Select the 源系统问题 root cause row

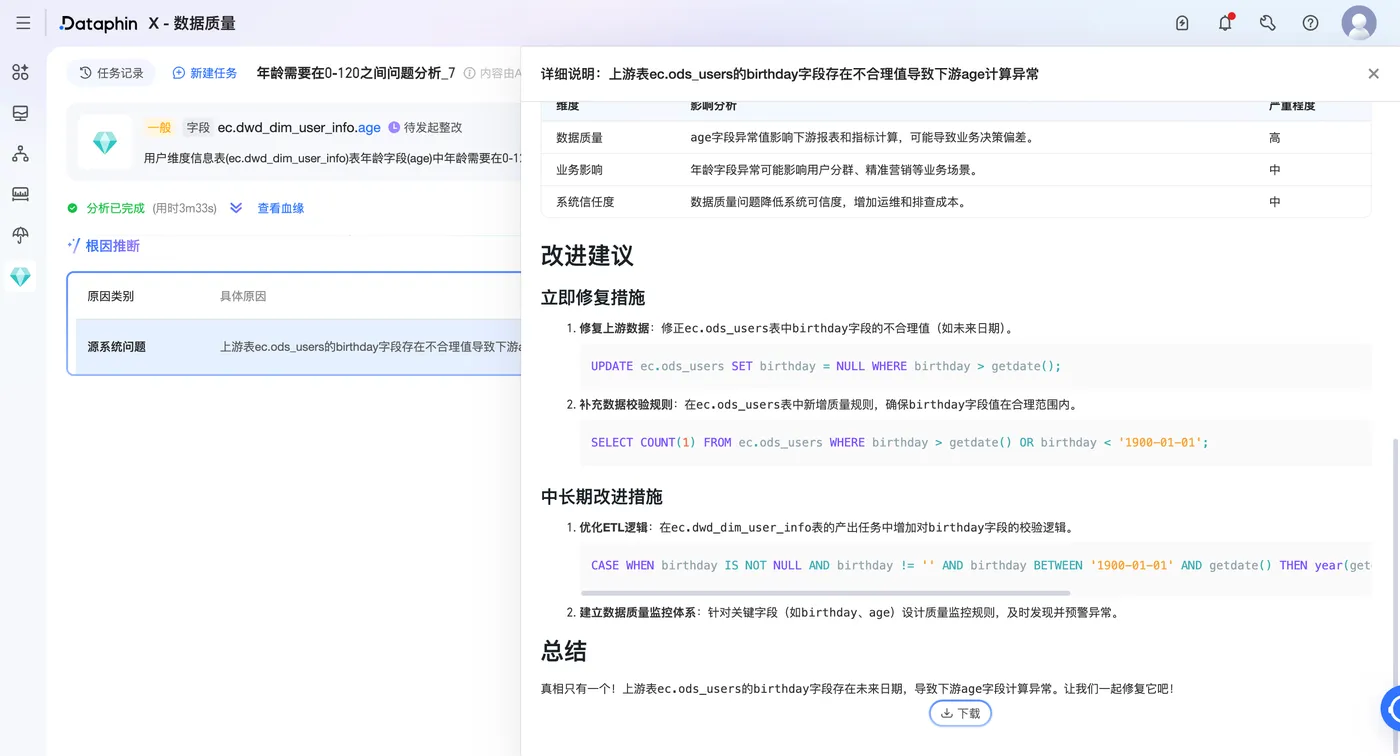(x=298, y=347)
